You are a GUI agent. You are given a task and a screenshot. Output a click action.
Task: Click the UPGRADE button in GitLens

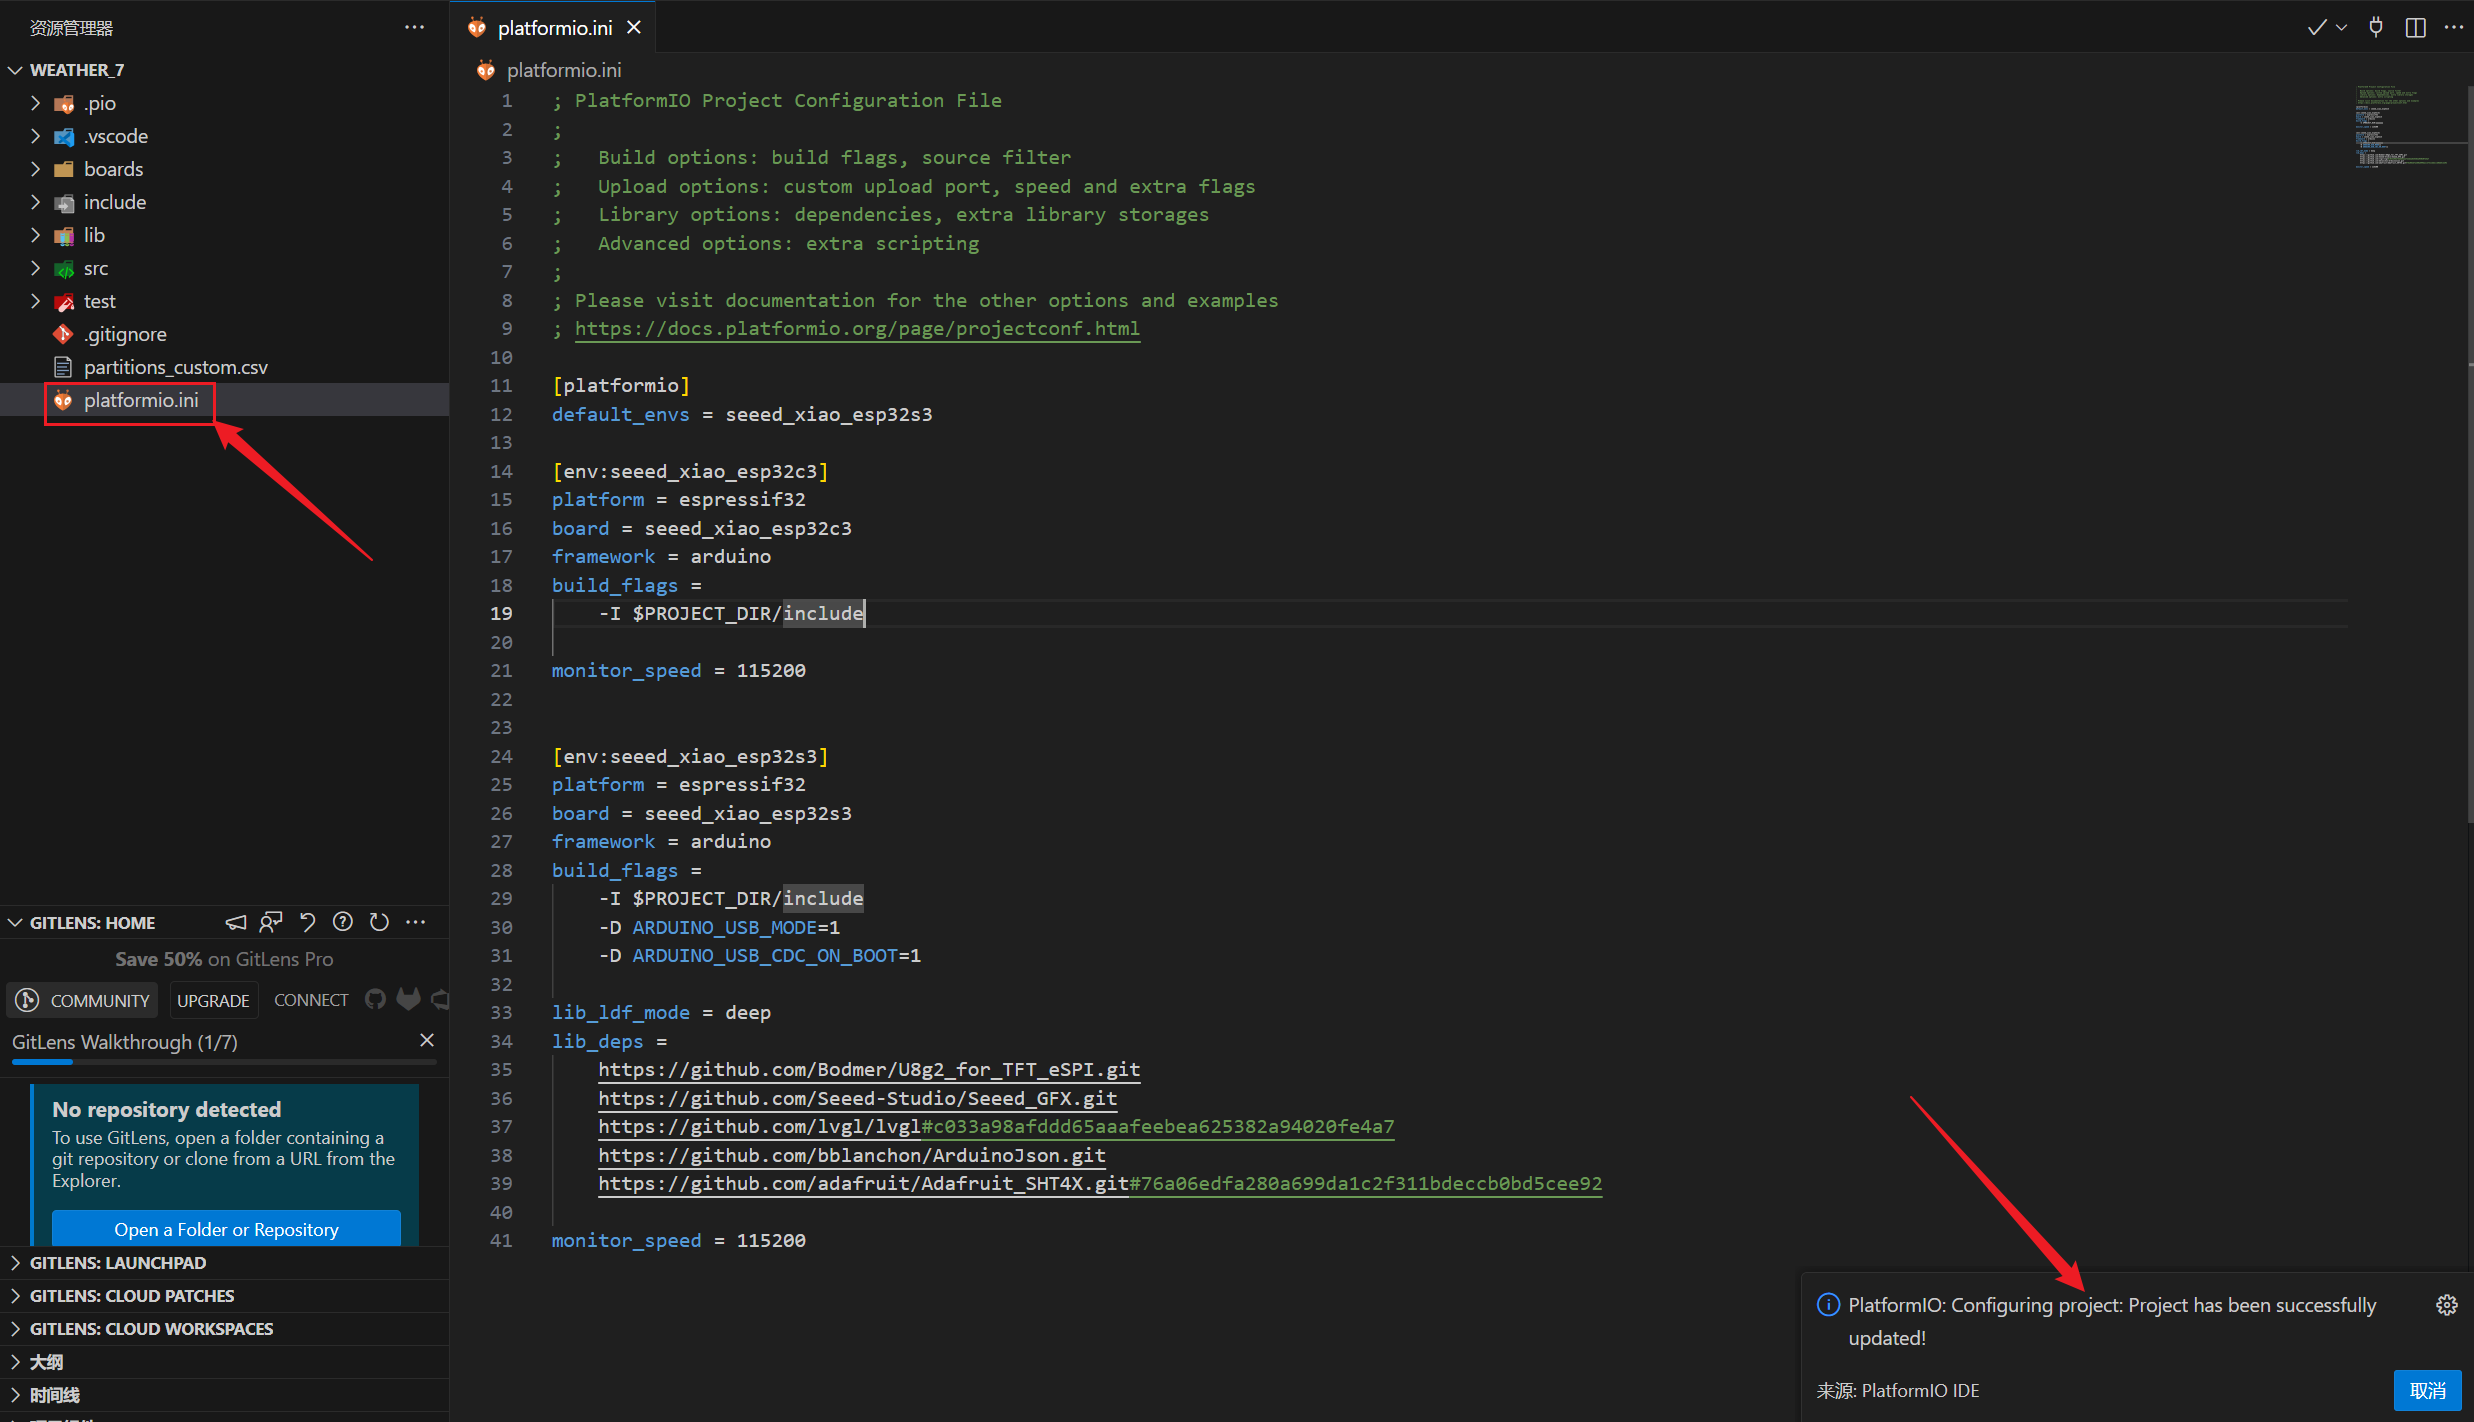213,1000
